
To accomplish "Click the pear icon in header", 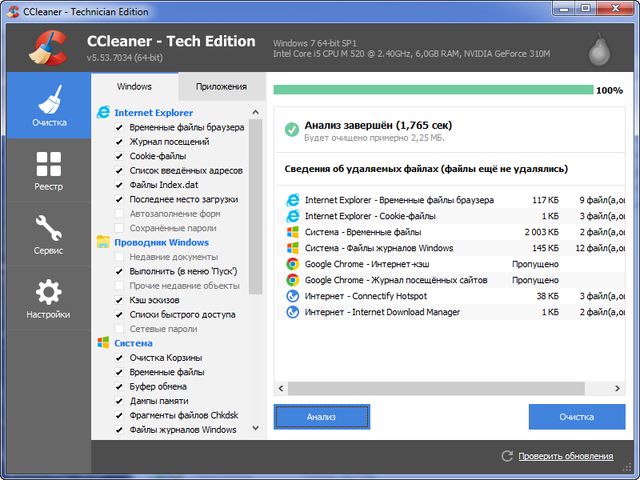I will click(x=601, y=46).
